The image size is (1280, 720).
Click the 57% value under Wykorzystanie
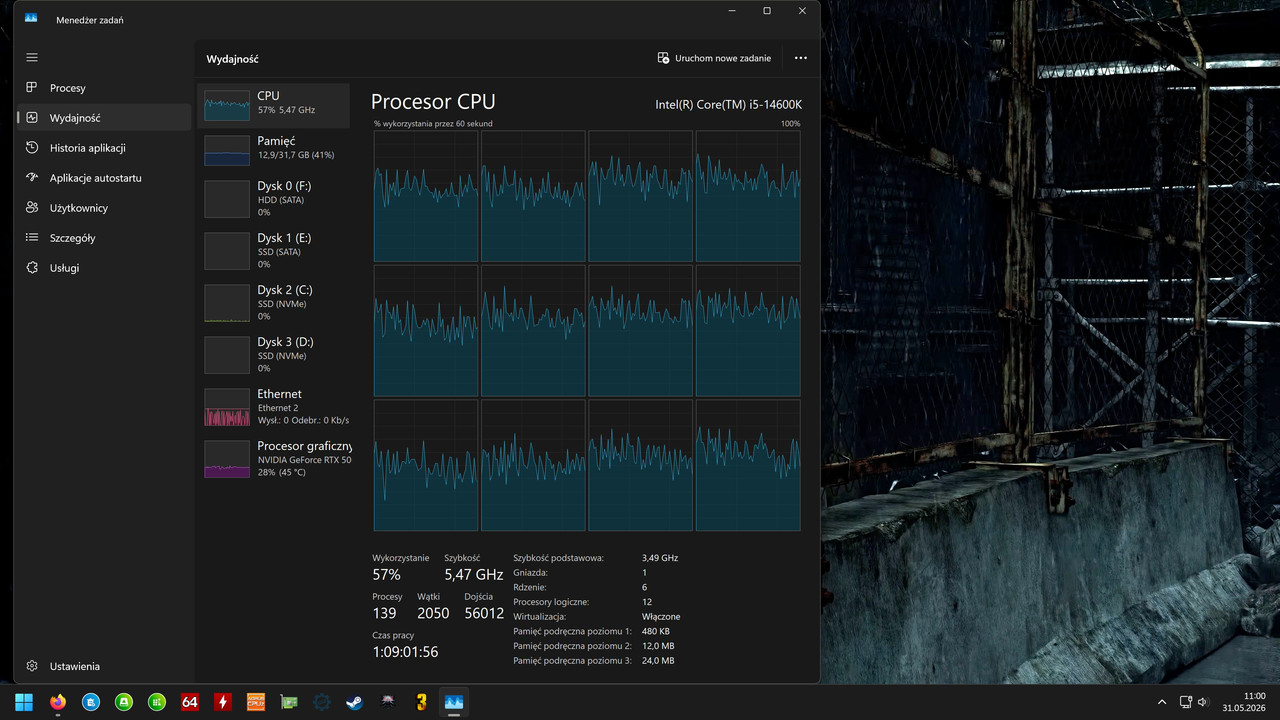pos(386,575)
